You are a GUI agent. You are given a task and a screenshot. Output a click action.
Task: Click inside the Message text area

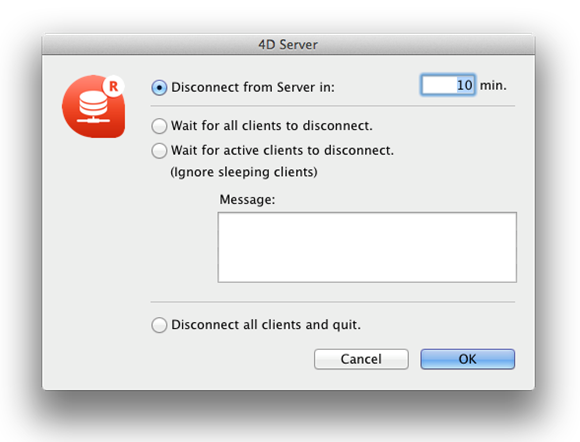tap(367, 247)
